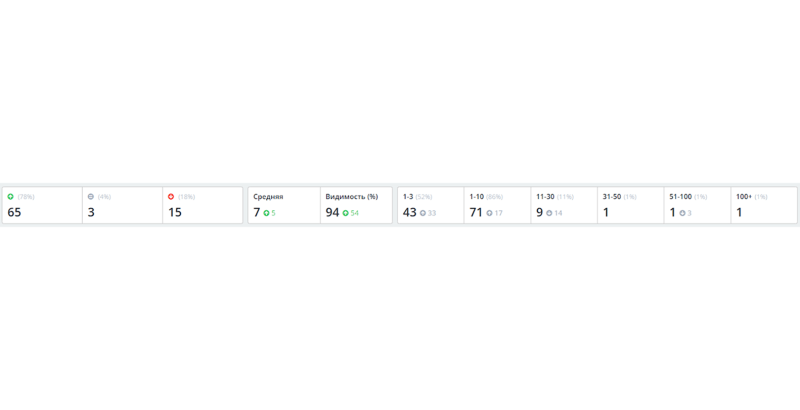Click the unchanged positions count 3

[91, 212]
